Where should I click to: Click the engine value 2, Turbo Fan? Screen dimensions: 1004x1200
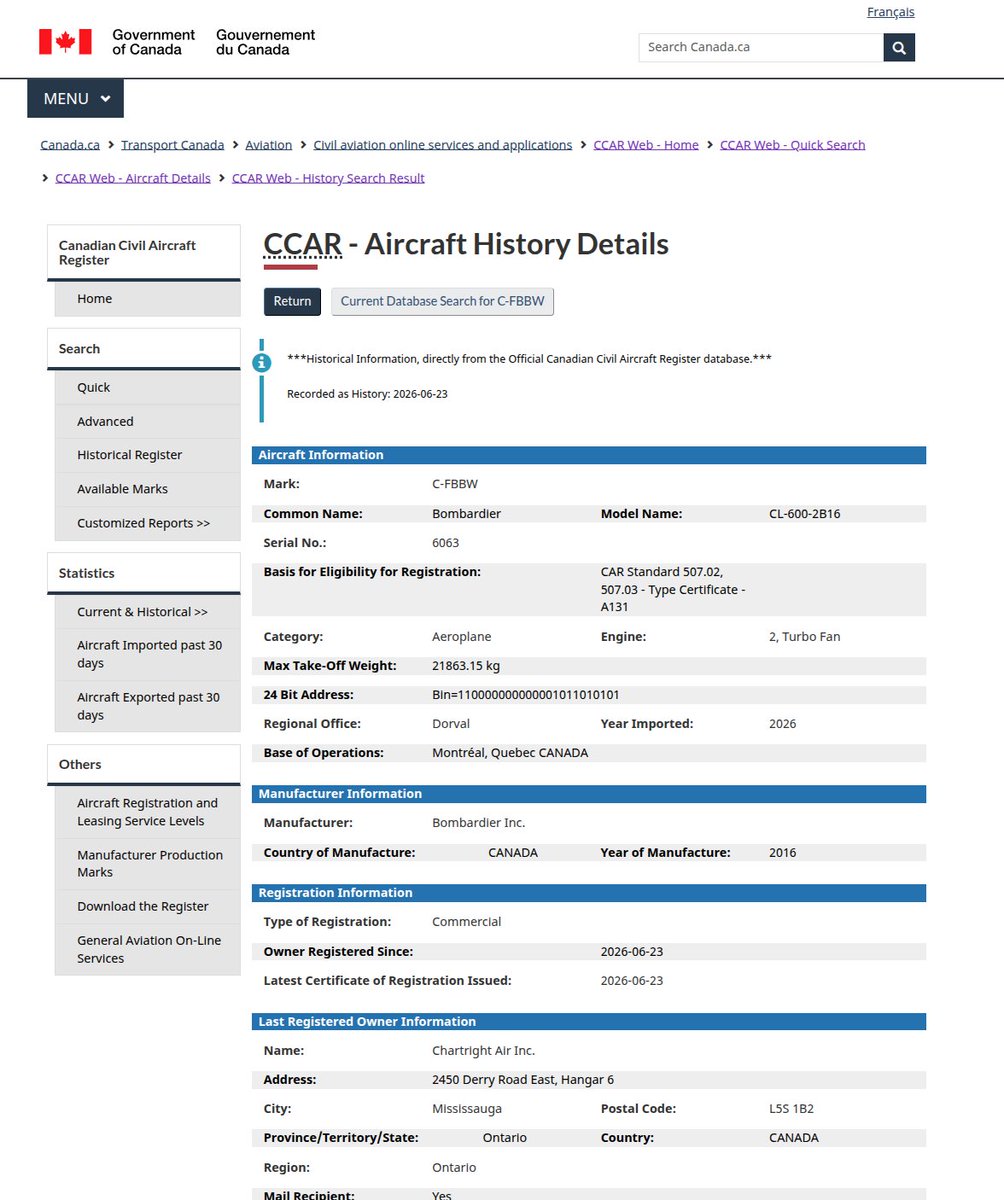804,637
